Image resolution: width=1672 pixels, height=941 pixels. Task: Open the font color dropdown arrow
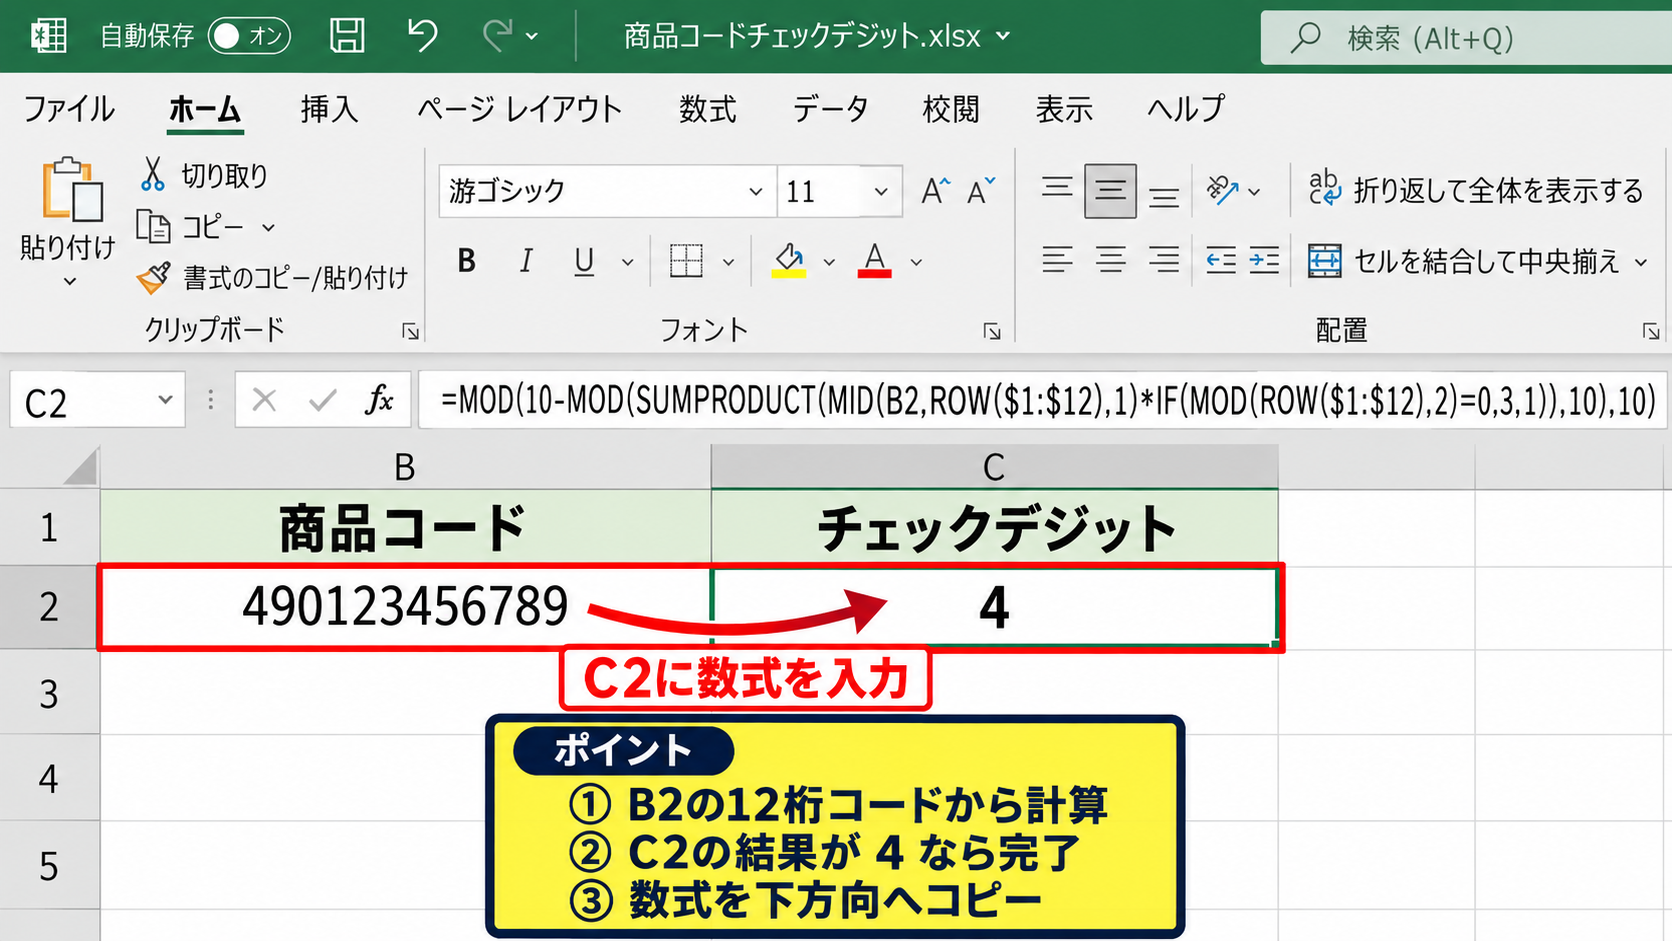[x=916, y=262]
